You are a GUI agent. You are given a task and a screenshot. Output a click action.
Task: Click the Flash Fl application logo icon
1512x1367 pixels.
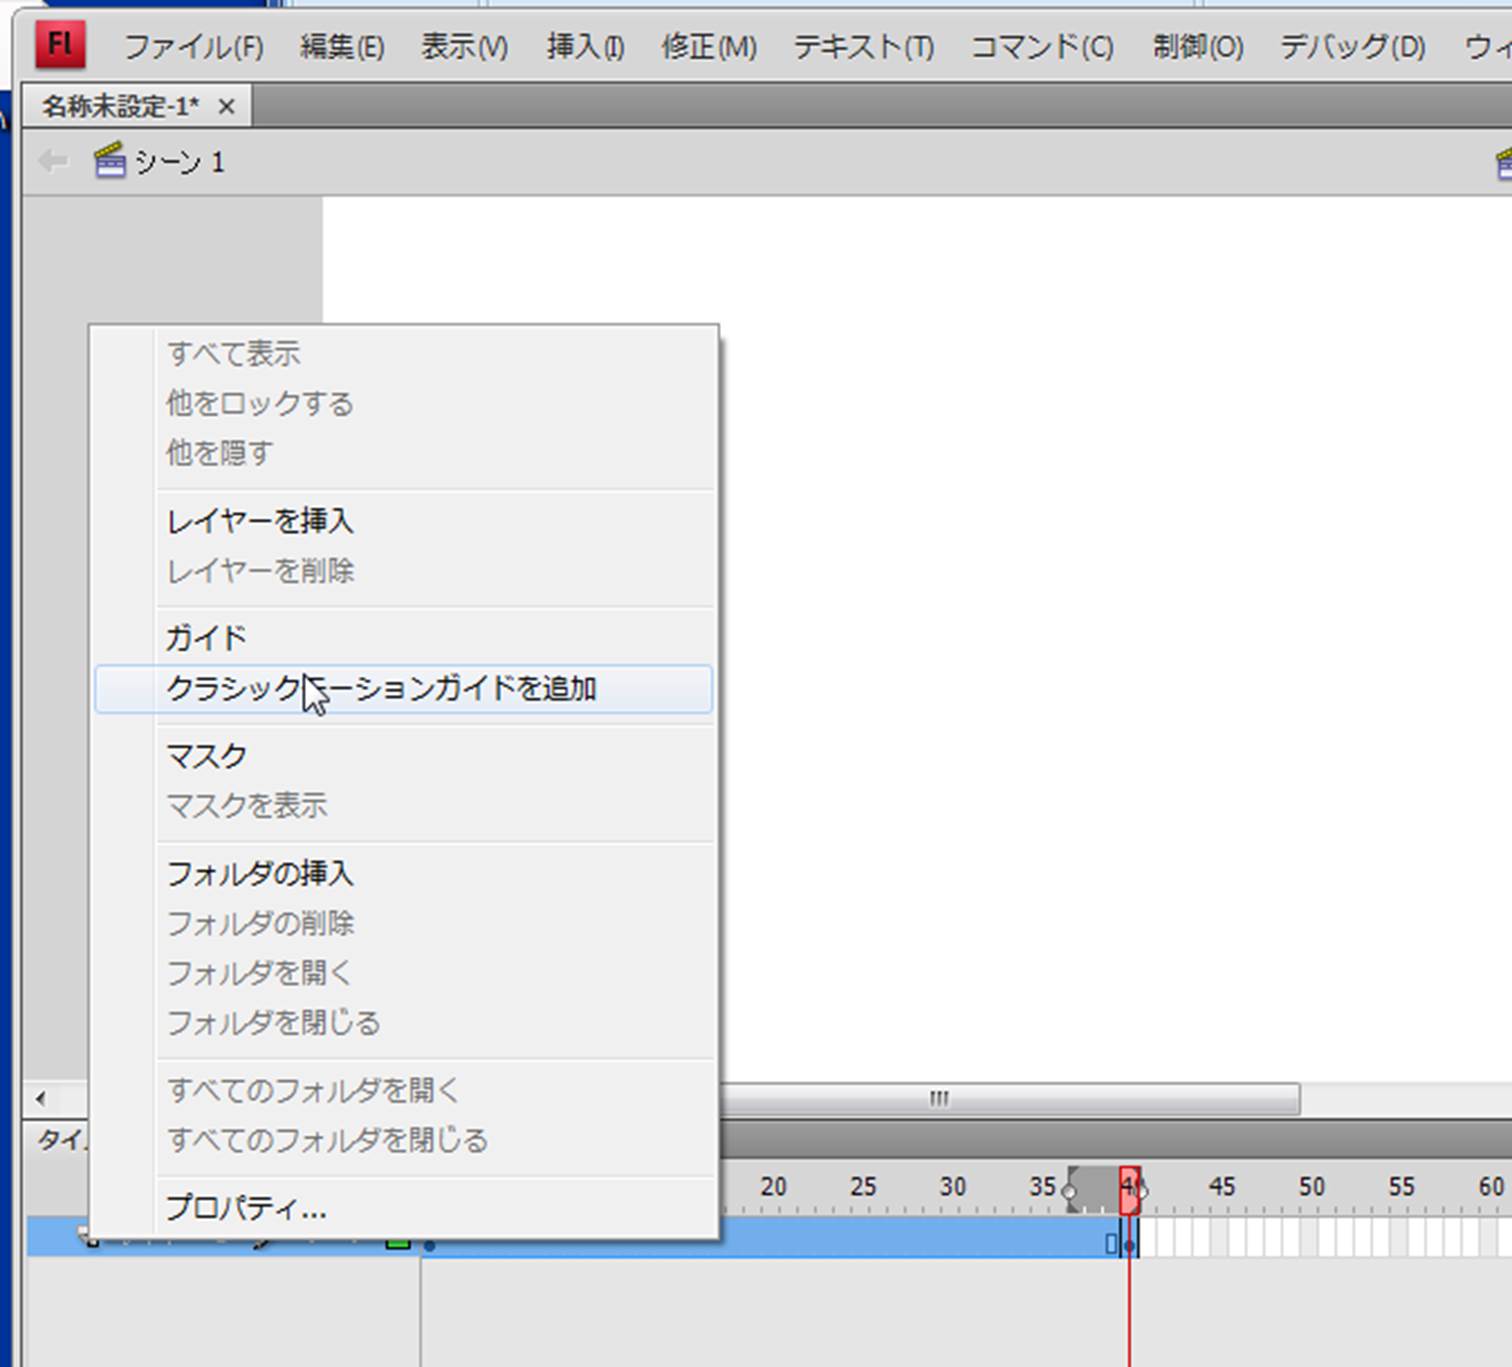60,45
